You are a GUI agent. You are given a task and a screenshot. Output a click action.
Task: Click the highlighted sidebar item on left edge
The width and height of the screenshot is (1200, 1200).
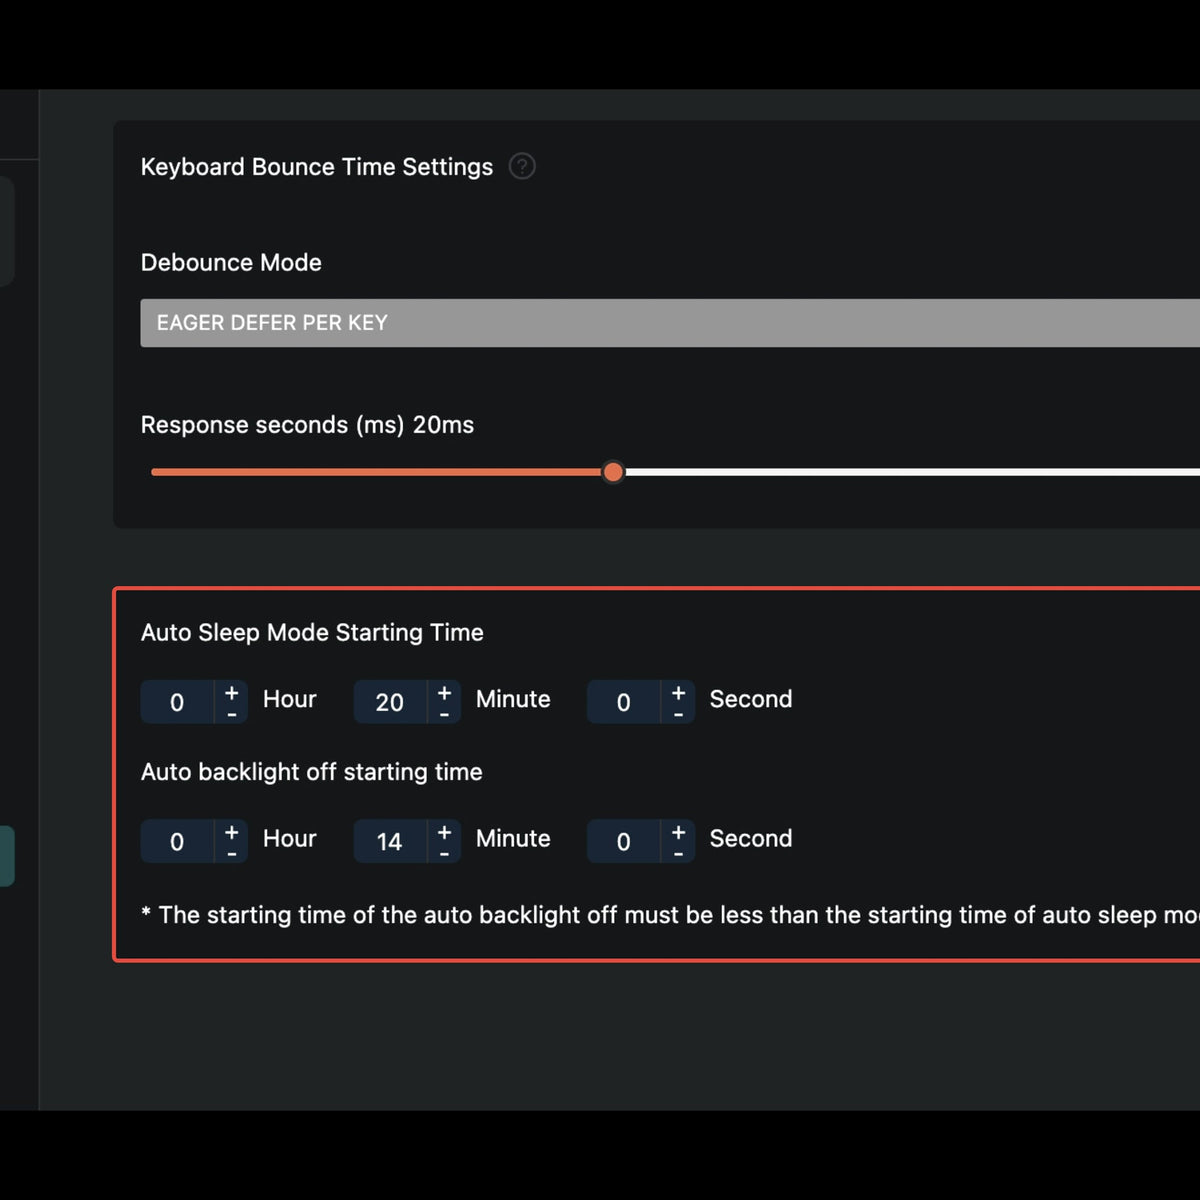[x=8, y=855]
